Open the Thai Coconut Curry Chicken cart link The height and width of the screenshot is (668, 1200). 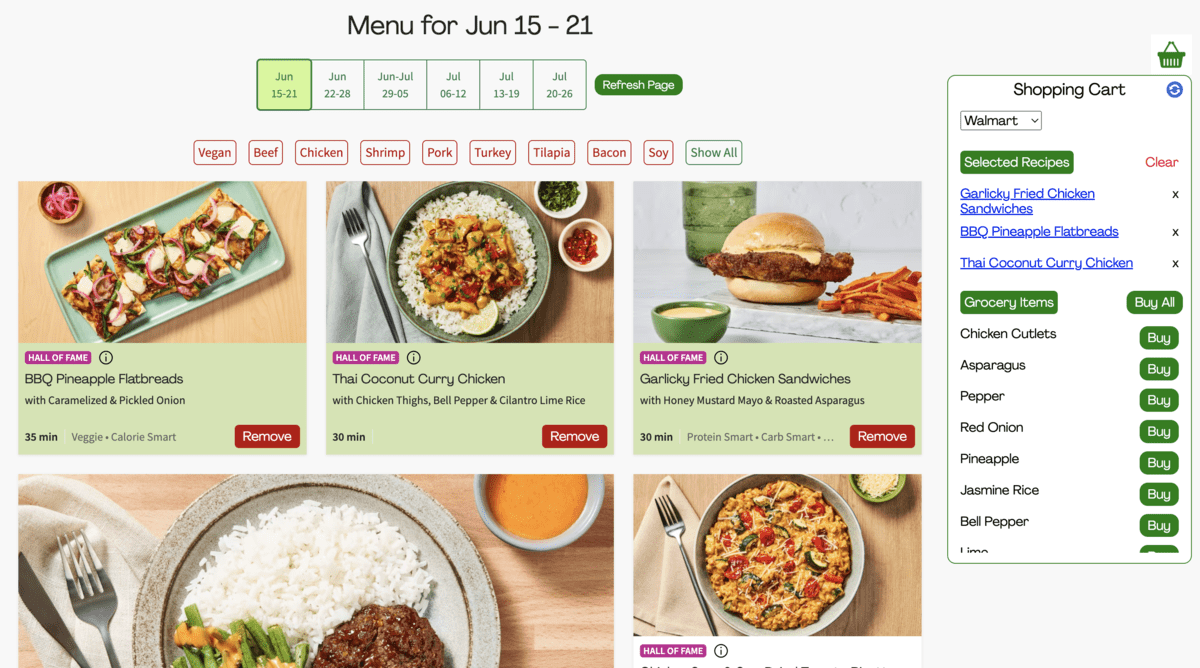(1046, 263)
